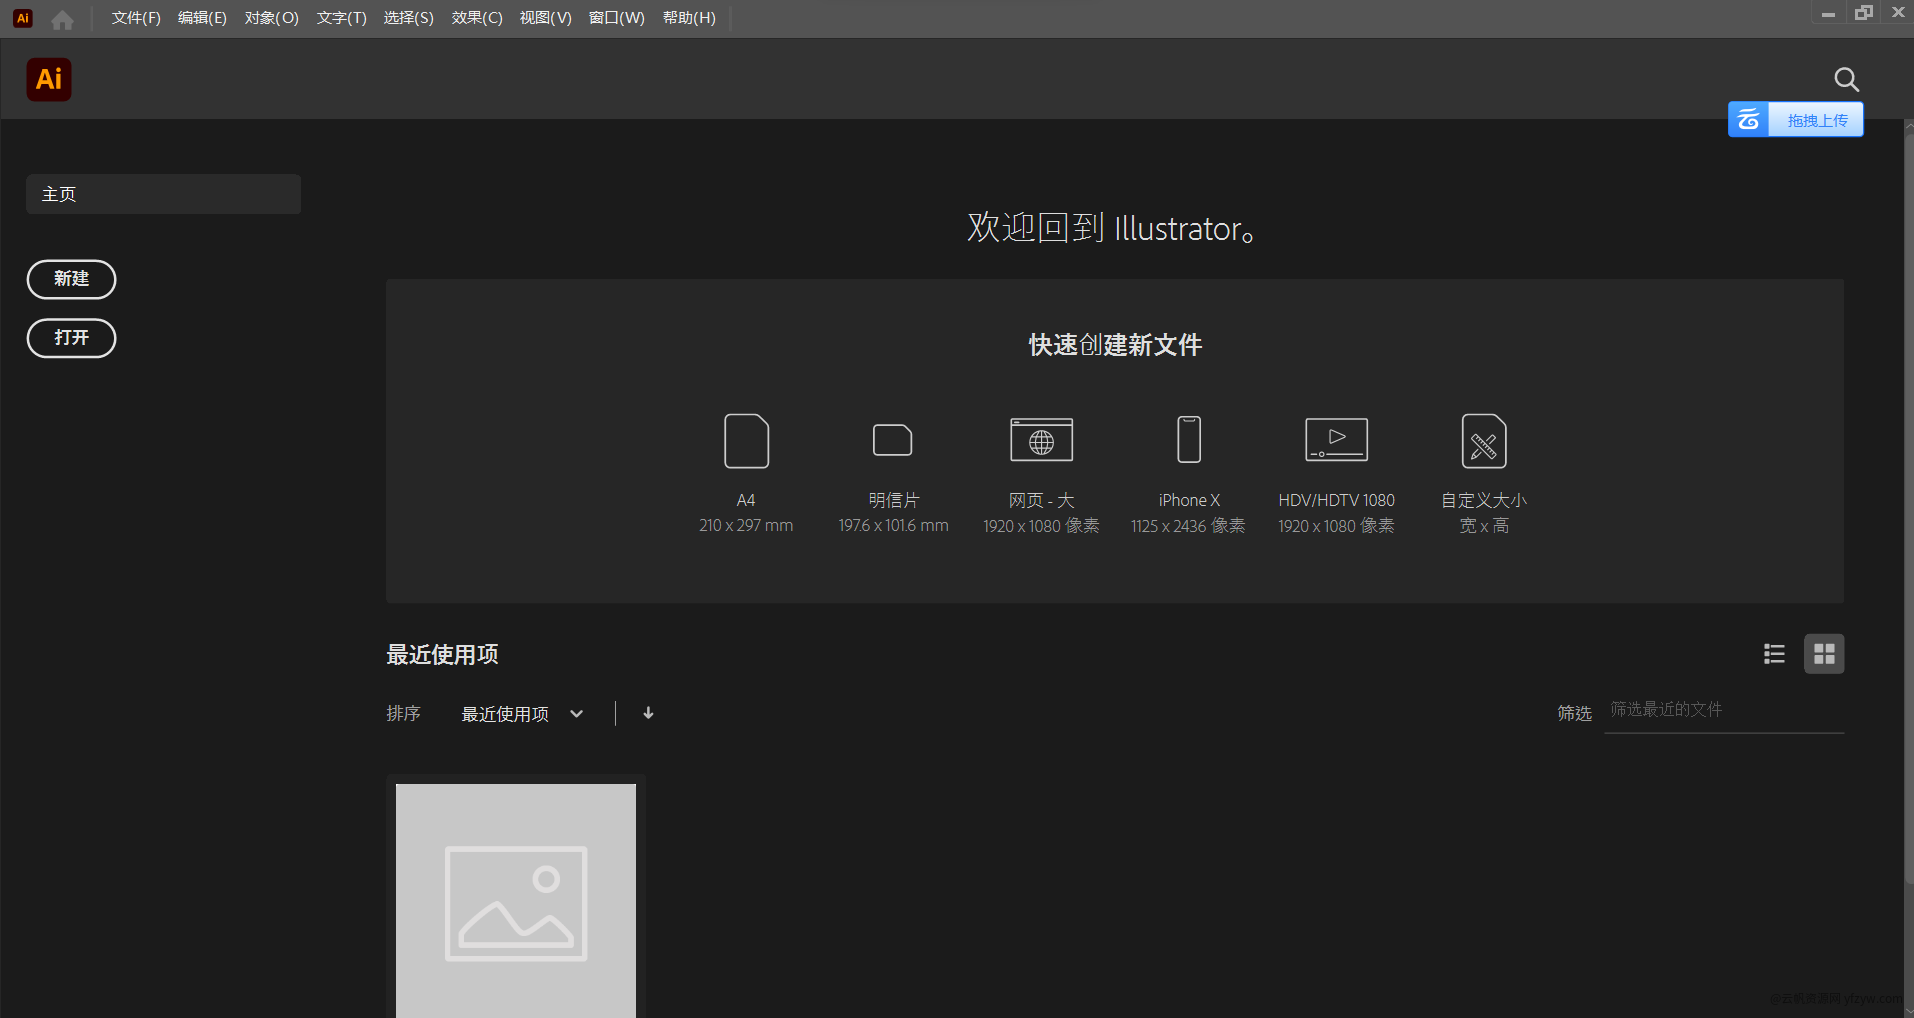This screenshot has width=1914, height=1018.
Task: Select the 主页 tab in the sidebar
Action: [x=163, y=194]
